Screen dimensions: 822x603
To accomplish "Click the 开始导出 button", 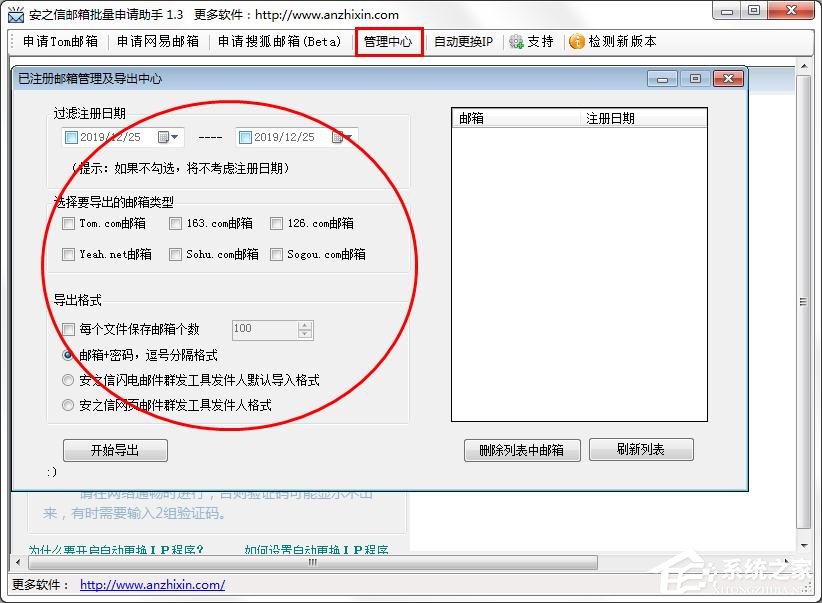I will 115,450.
